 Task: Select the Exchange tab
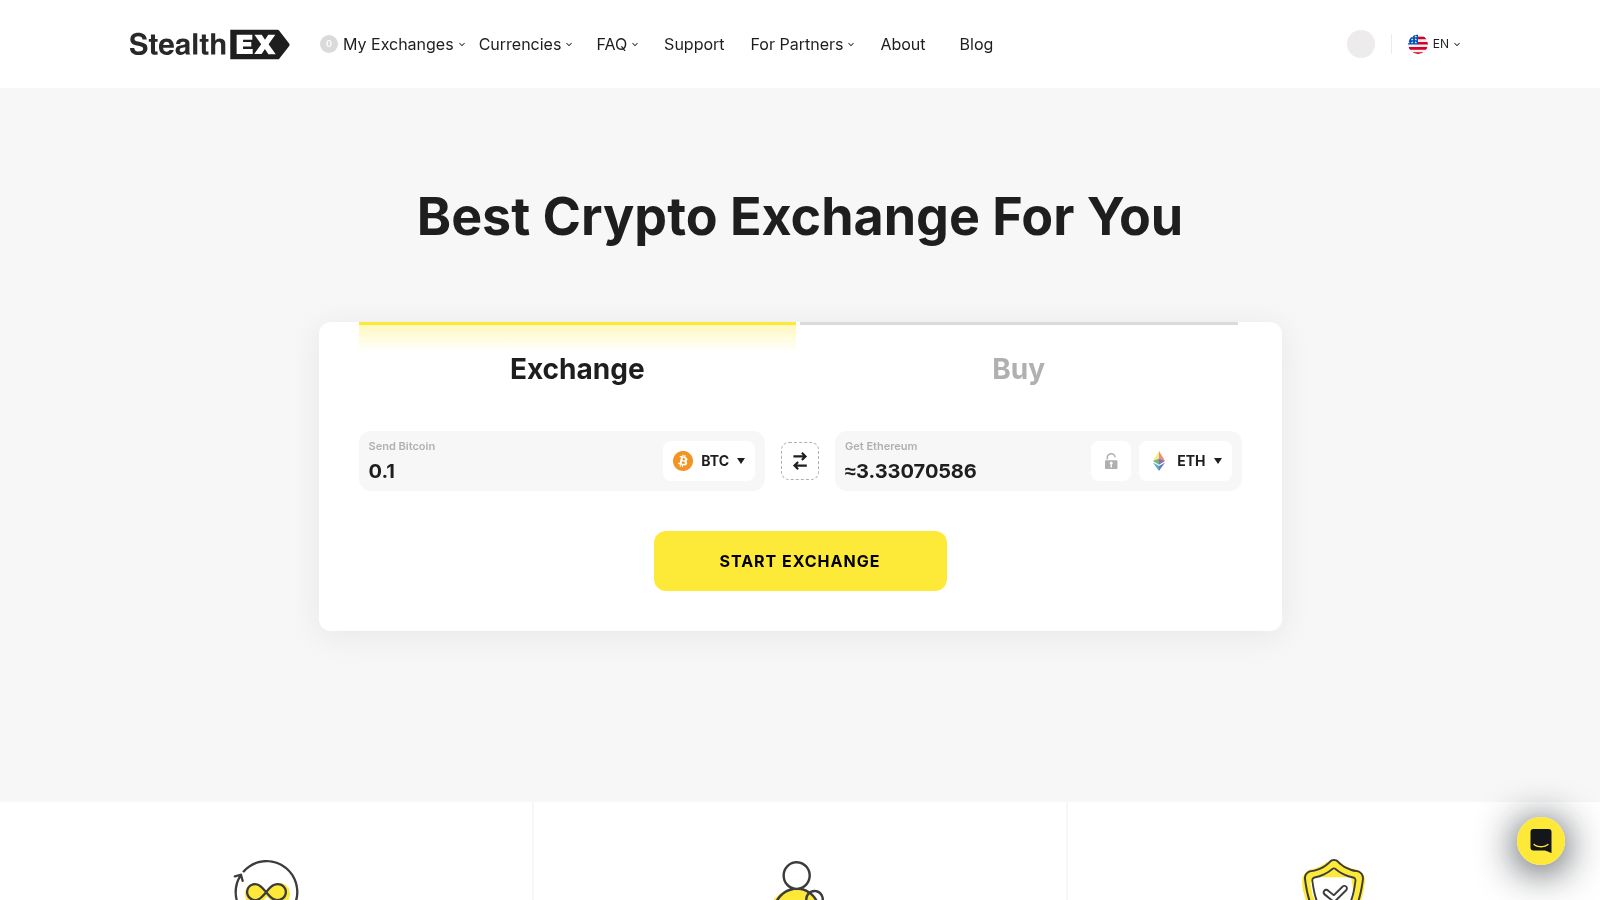[x=577, y=369]
